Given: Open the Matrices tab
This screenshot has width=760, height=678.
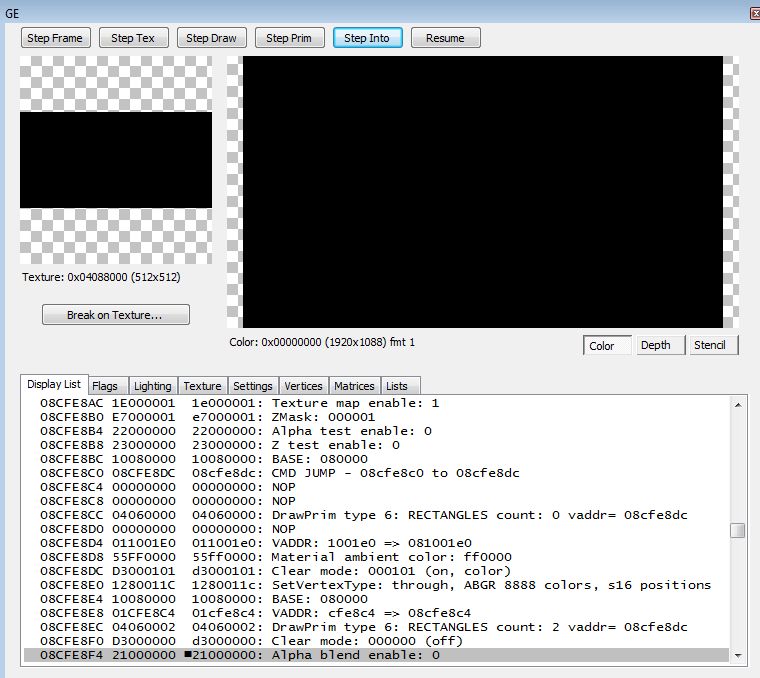Looking at the screenshot, I should tap(355, 386).
